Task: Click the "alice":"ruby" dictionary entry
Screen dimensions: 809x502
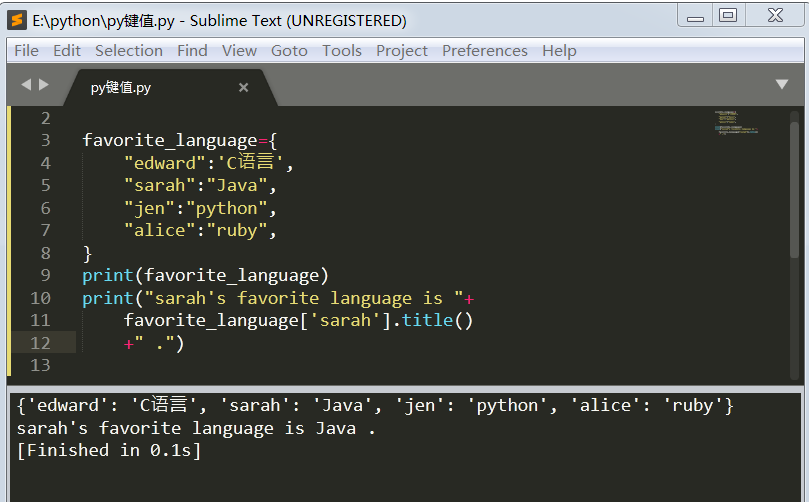Action: click(200, 230)
